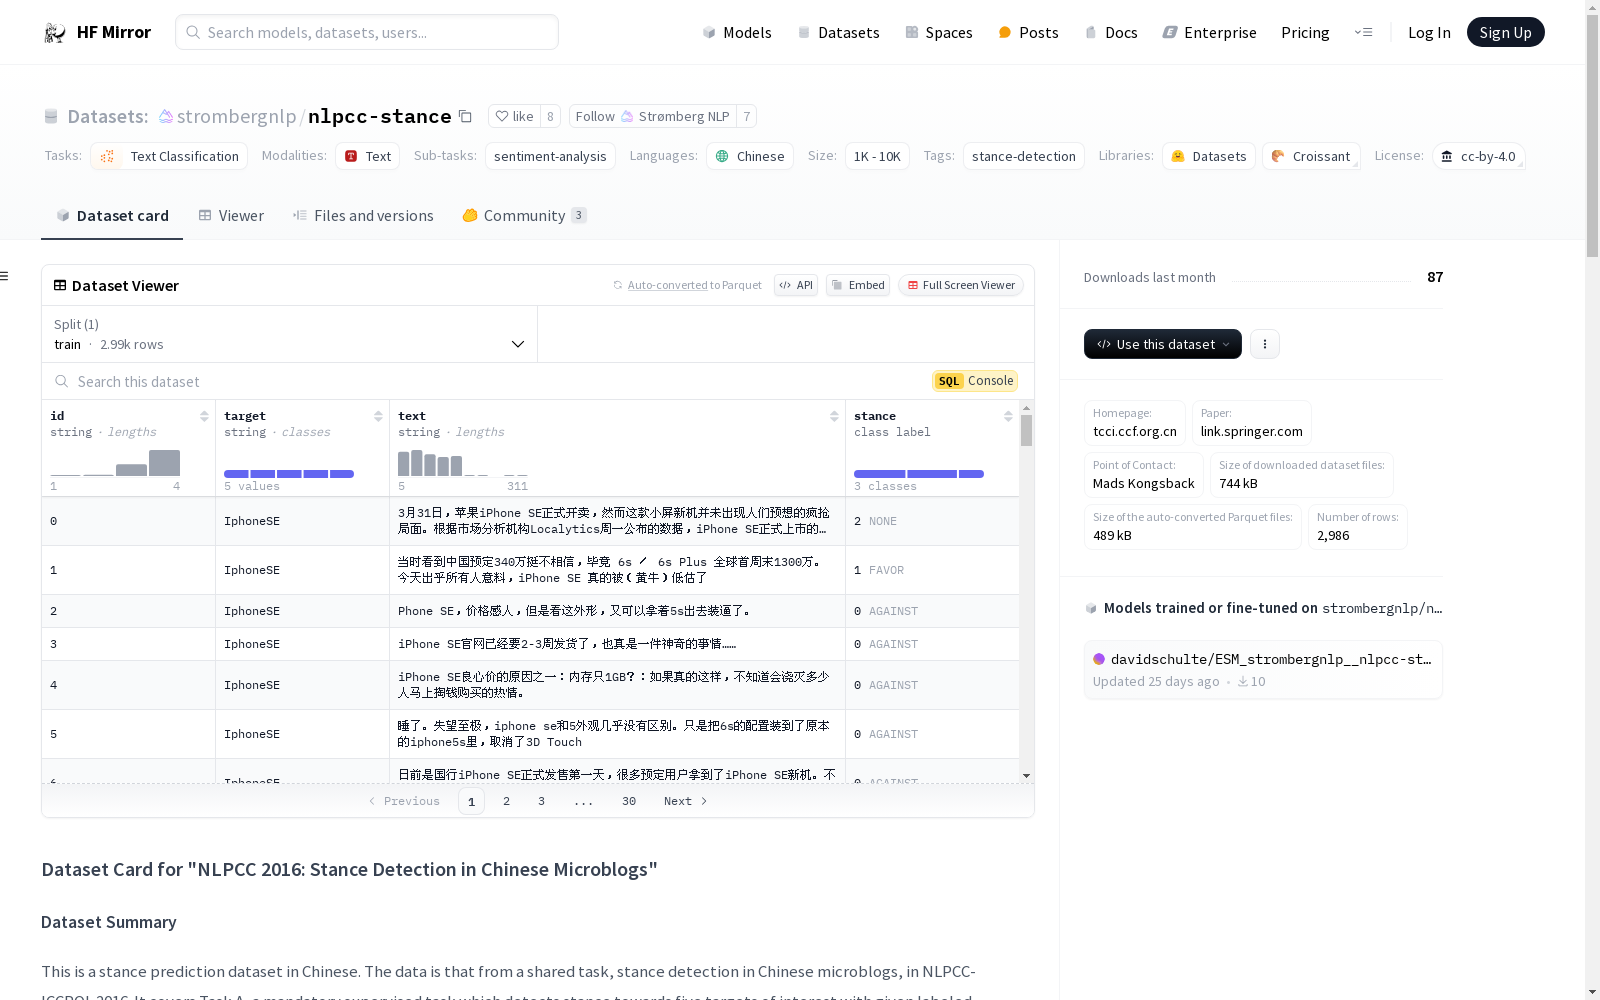Click the Embed button
The width and height of the screenshot is (1600, 1000).
[x=858, y=285]
